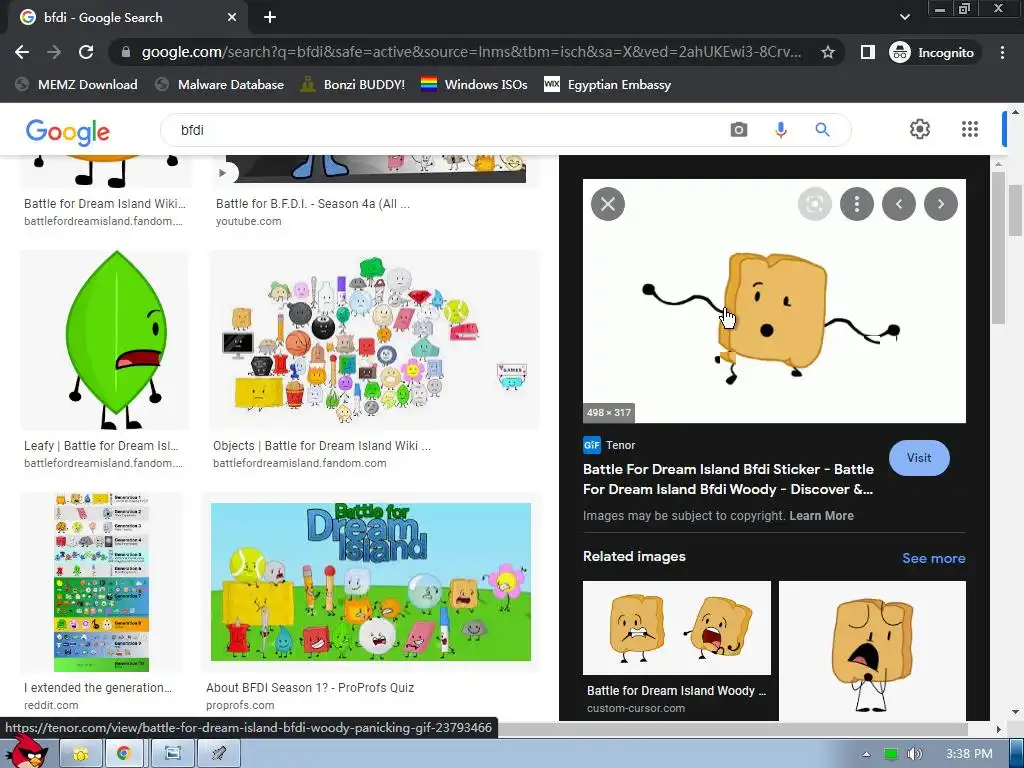
Task: Open the Battle for Dream Island ProProfs image
Action: tap(371, 582)
